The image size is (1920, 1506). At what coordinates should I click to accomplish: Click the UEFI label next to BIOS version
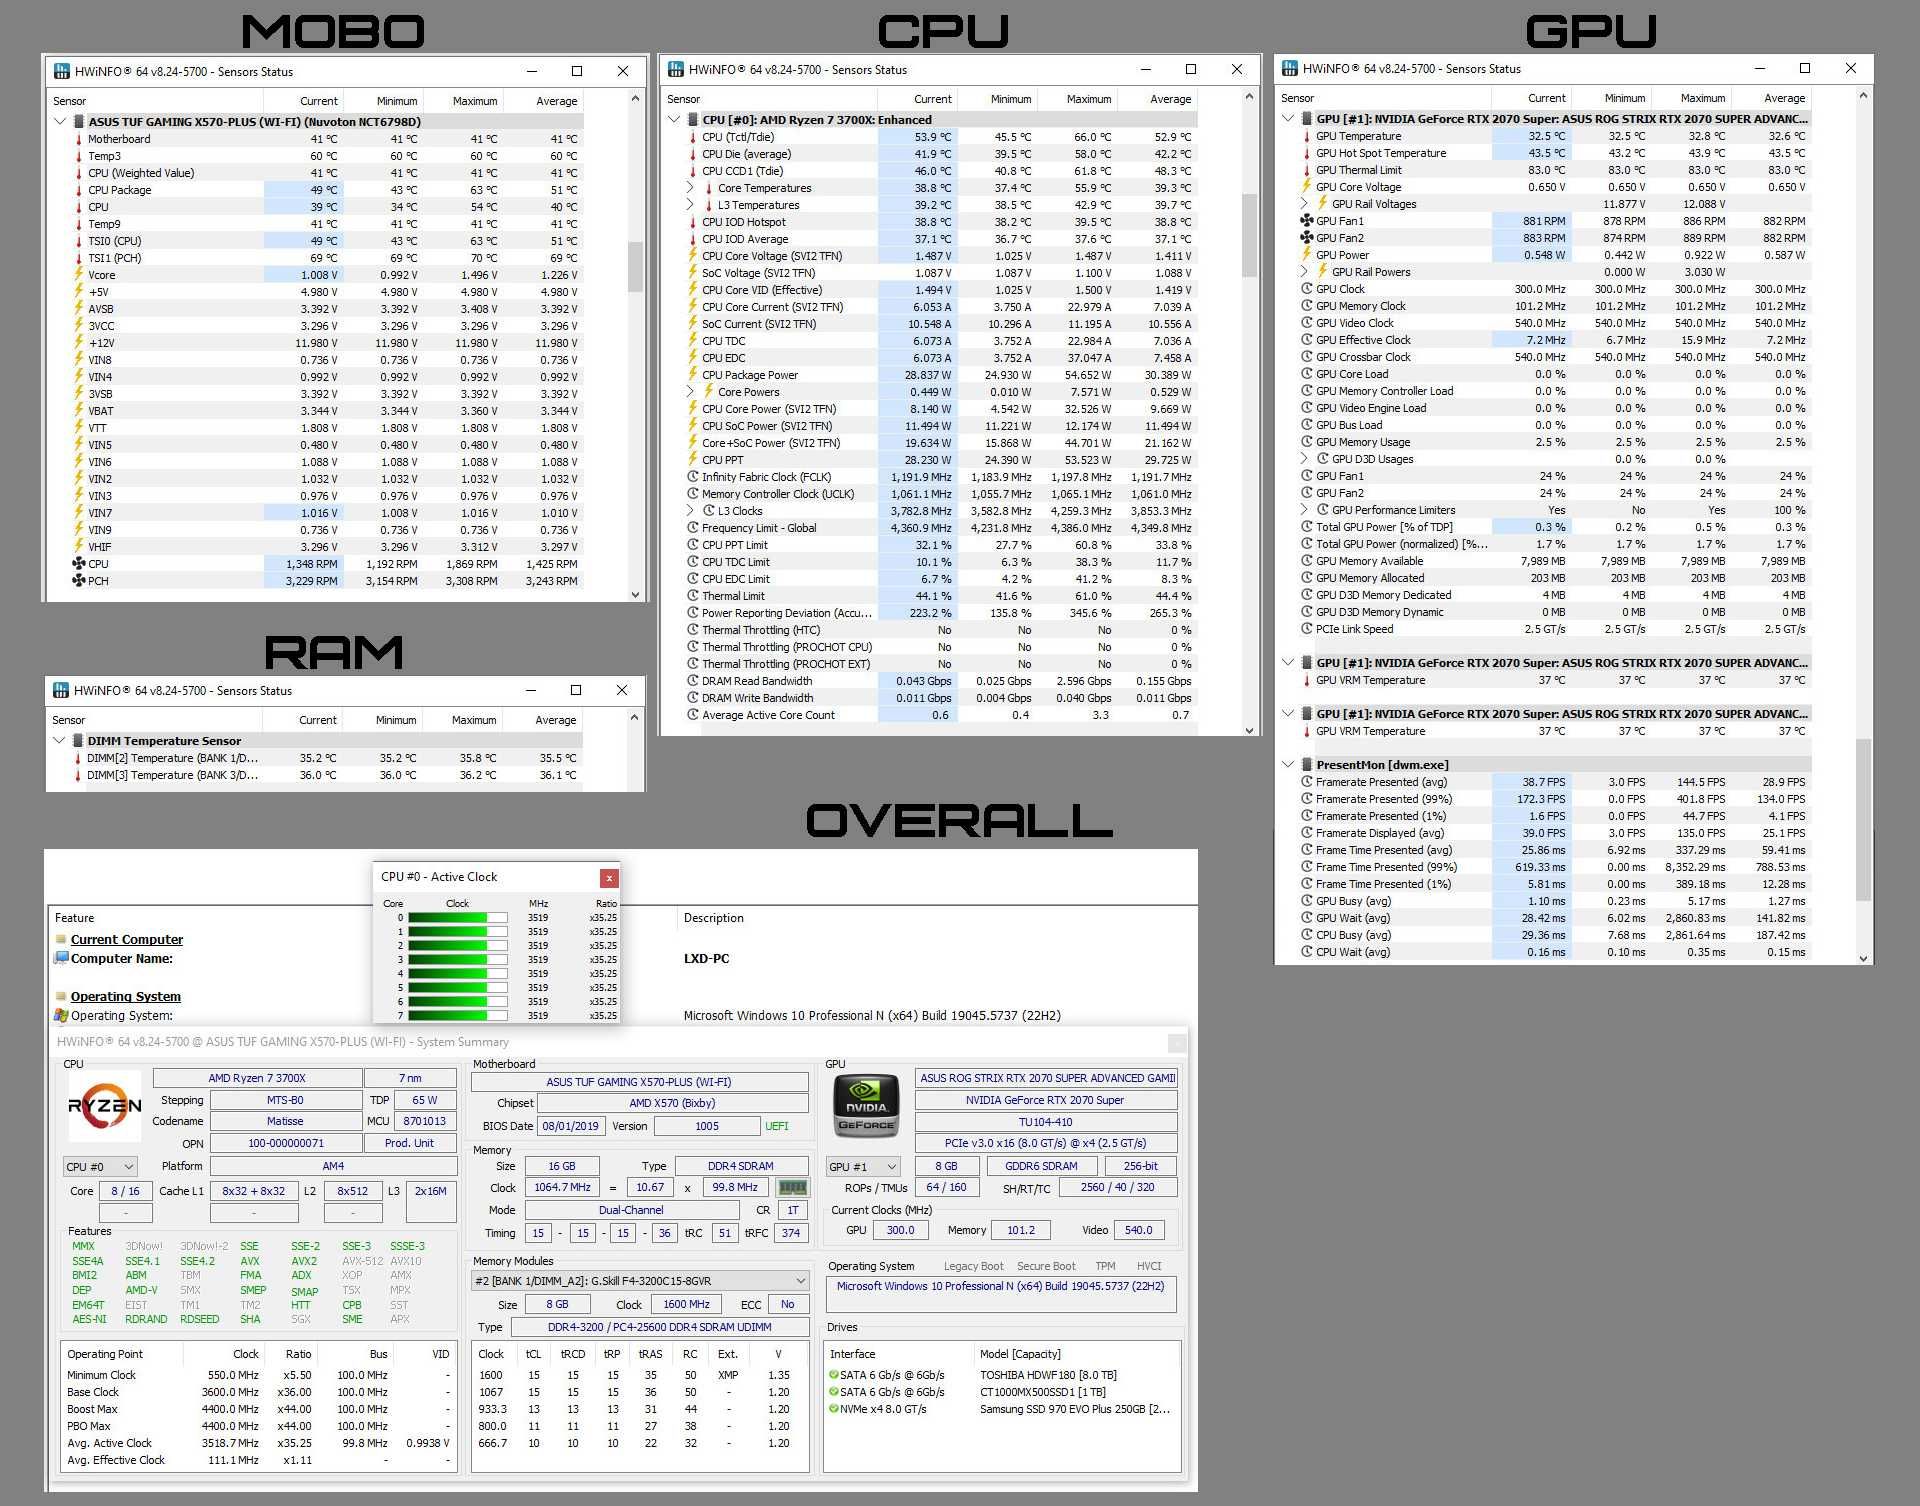pos(777,1126)
